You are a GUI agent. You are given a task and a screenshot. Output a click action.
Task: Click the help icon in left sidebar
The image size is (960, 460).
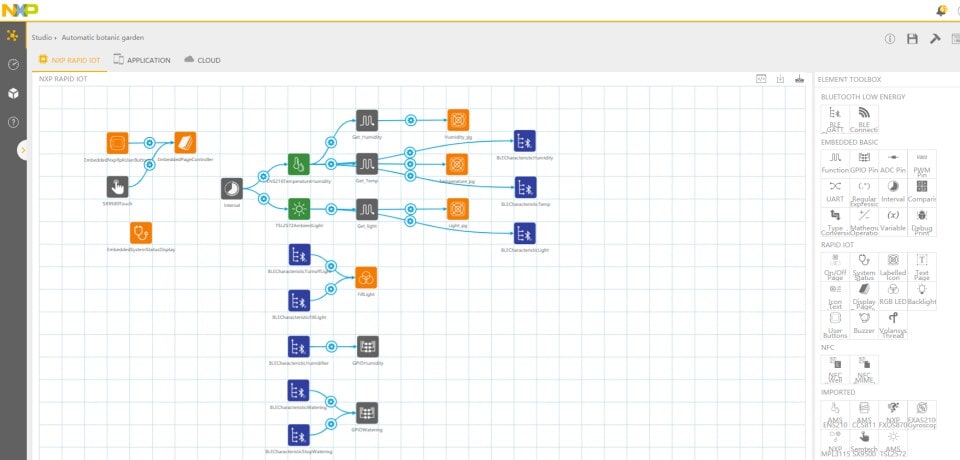pos(13,122)
